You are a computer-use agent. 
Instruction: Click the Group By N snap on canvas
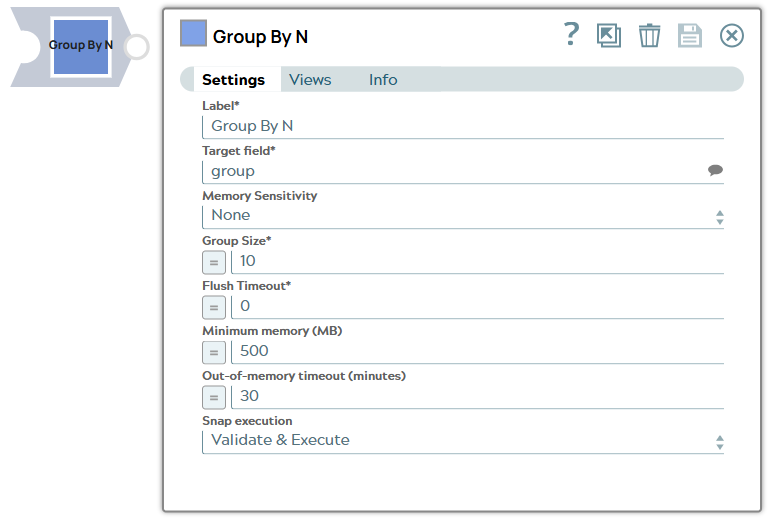click(x=80, y=46)
